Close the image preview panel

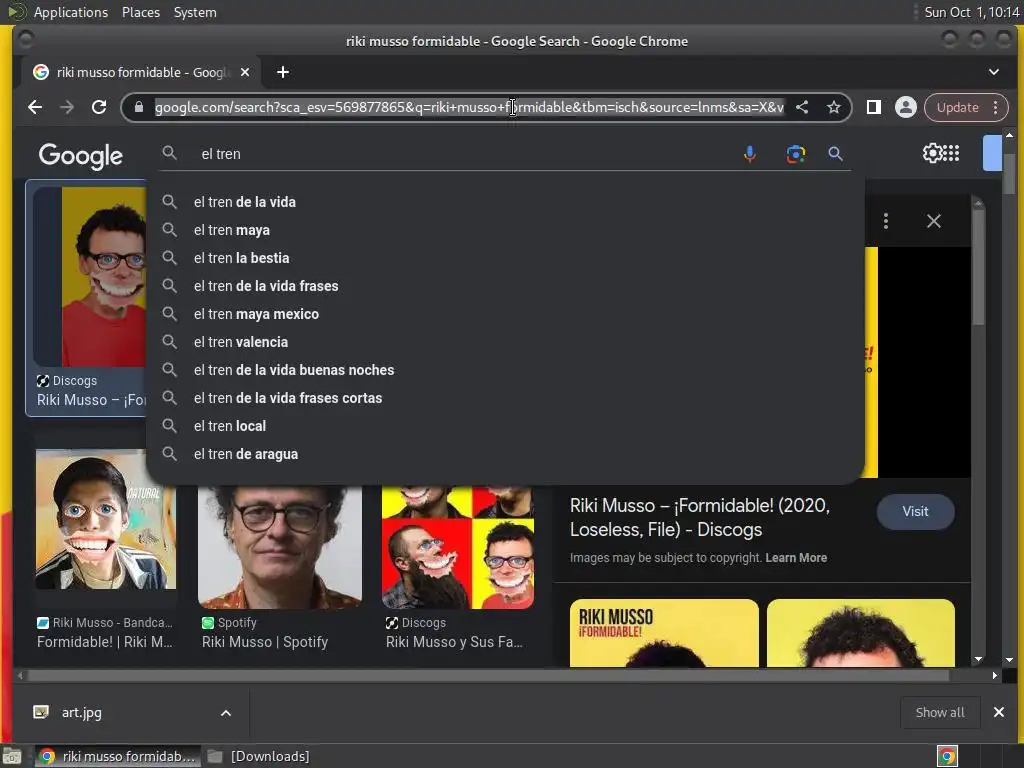(x=934, y=221)
